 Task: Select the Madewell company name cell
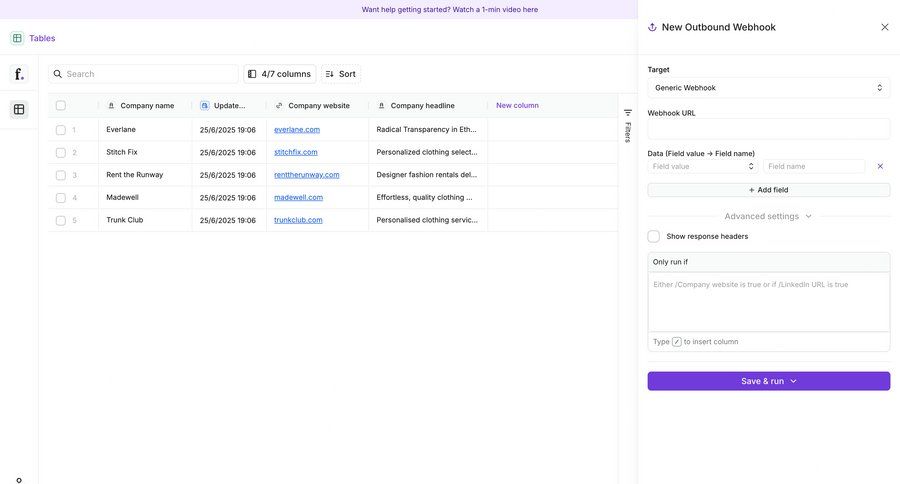point(145,198)
